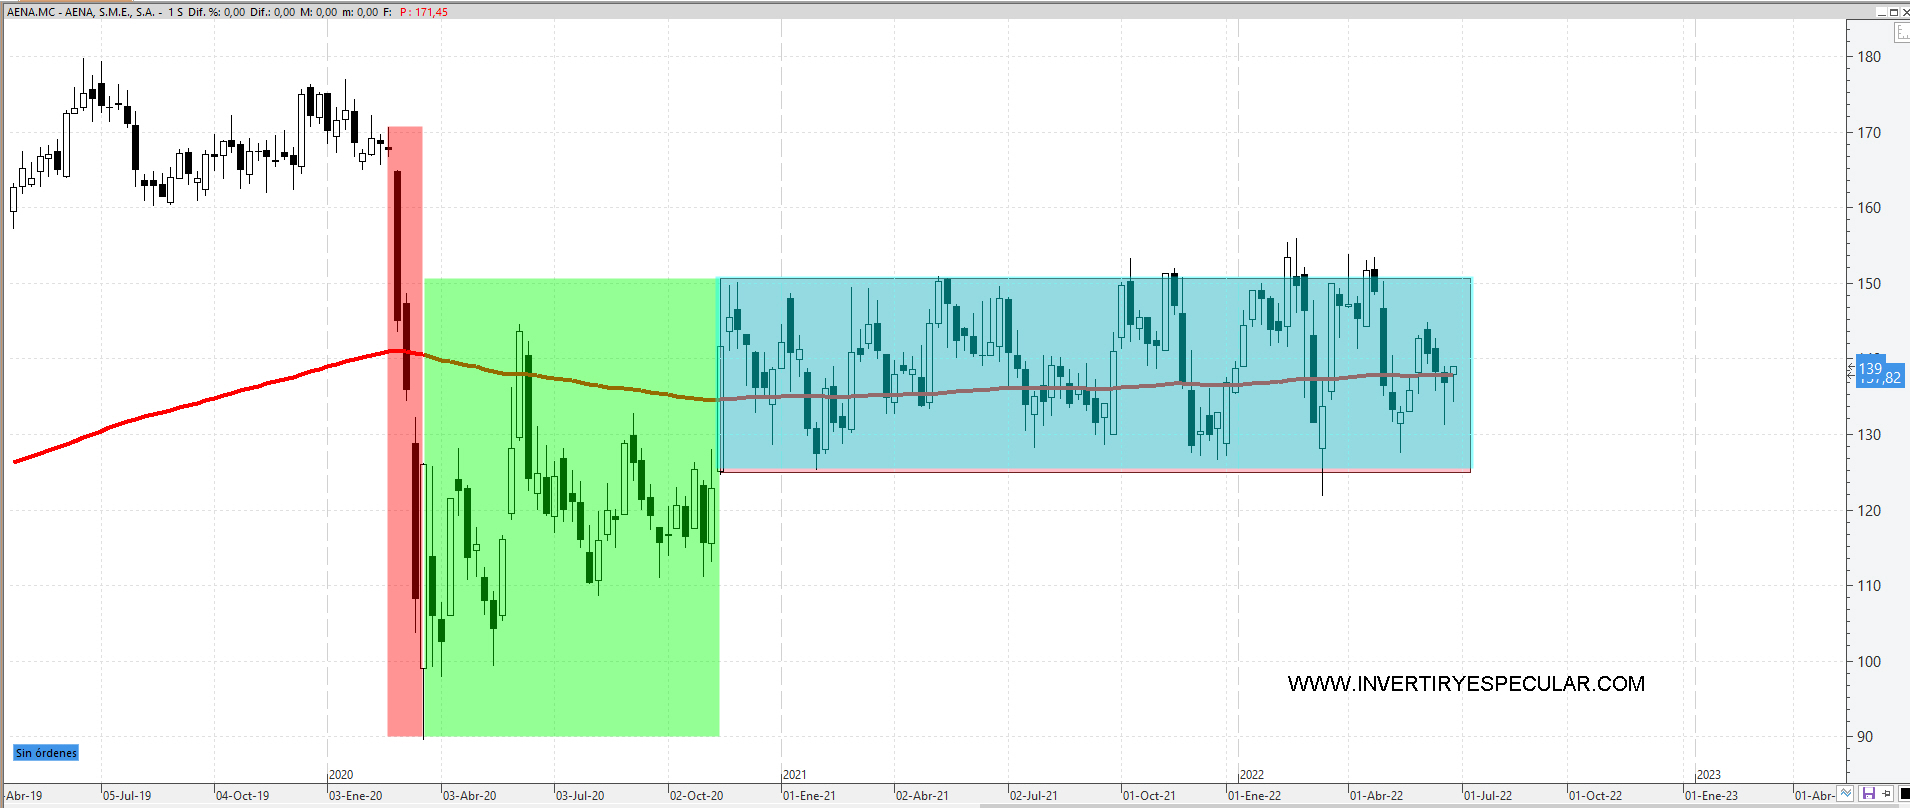The image size is (1910, 808).
Task: Click the red moving average line
Action: pyautogui.click(x=200, y=402)
